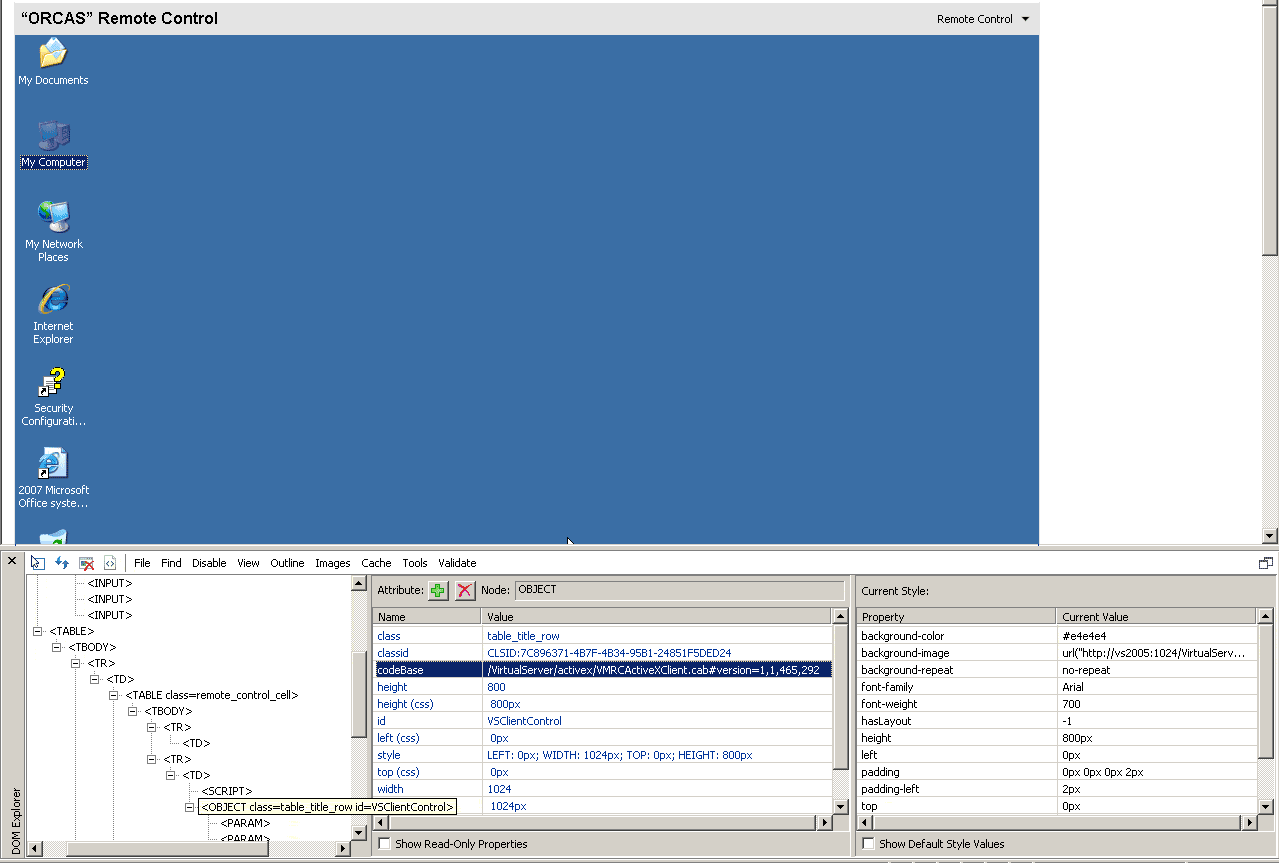Undock the DOM Explorer panel

pyautogui.click(x=1265, y=563)
